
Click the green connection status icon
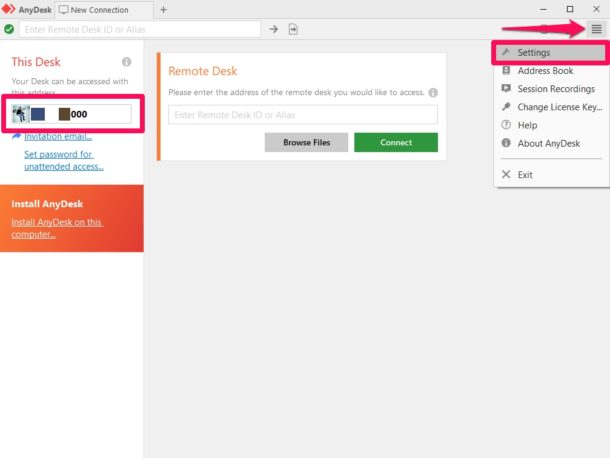point(9,29)
